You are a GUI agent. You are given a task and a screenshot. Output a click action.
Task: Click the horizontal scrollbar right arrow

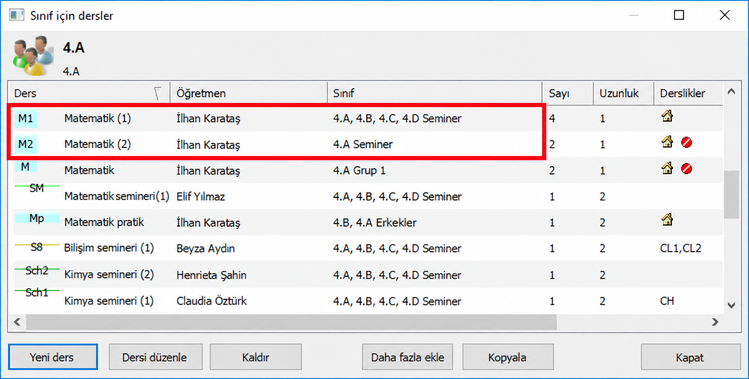coord(715,322)
